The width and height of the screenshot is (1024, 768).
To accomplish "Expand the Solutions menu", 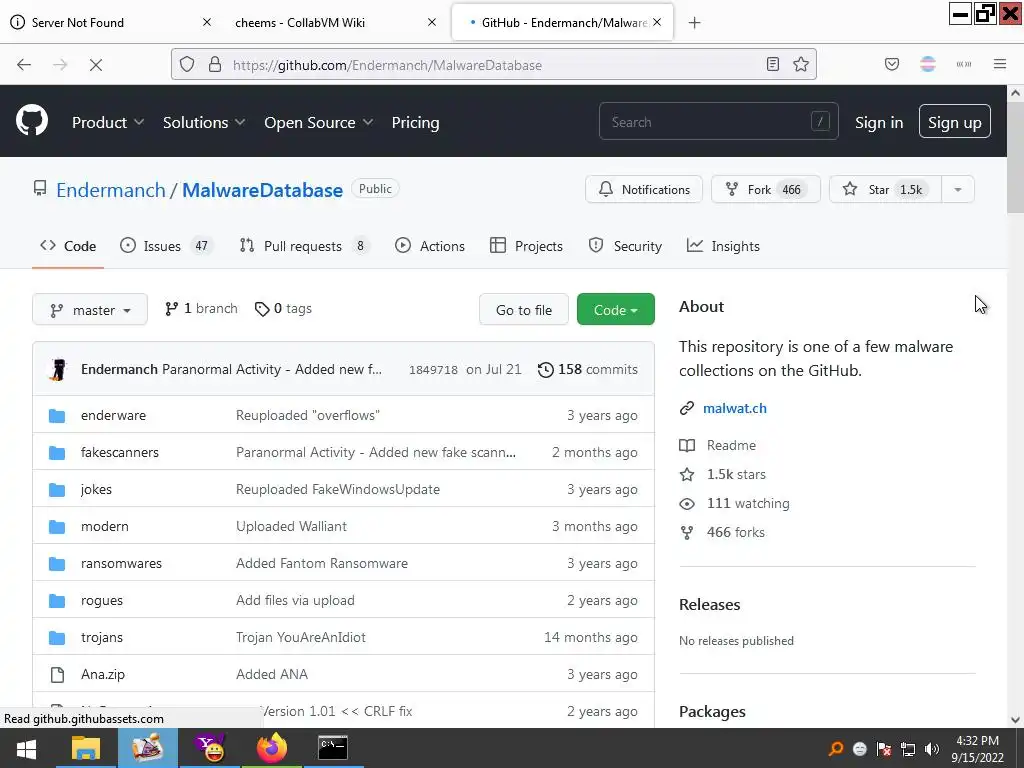I will 204,122.
